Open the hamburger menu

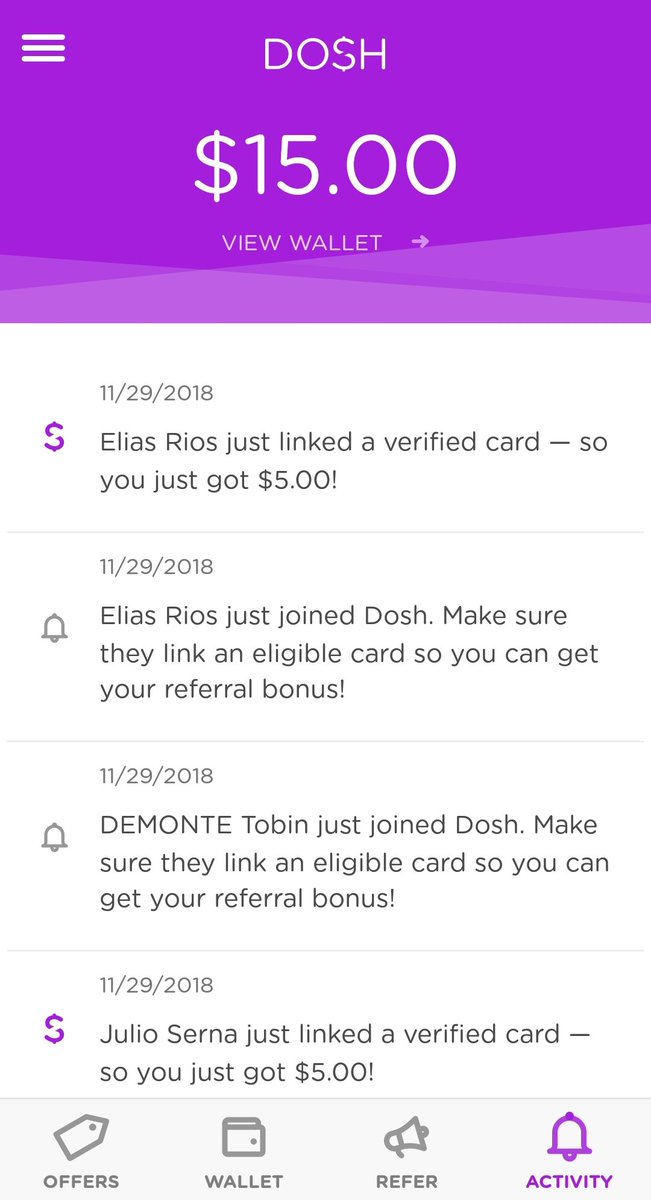coord(43,48)
